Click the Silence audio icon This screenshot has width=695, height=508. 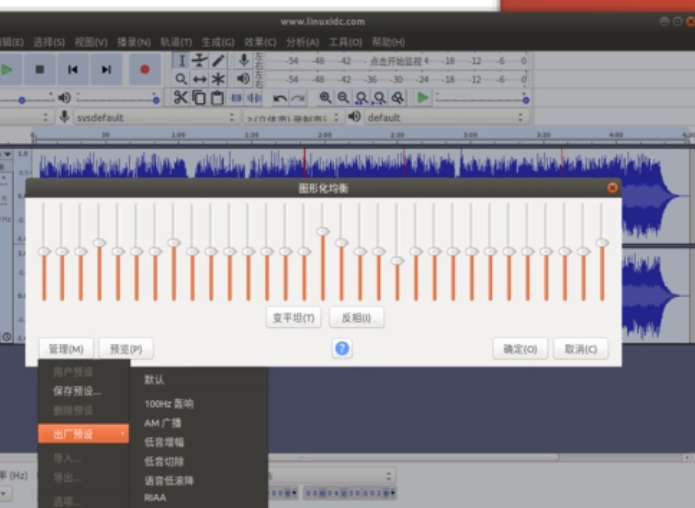tap(254, 98)
